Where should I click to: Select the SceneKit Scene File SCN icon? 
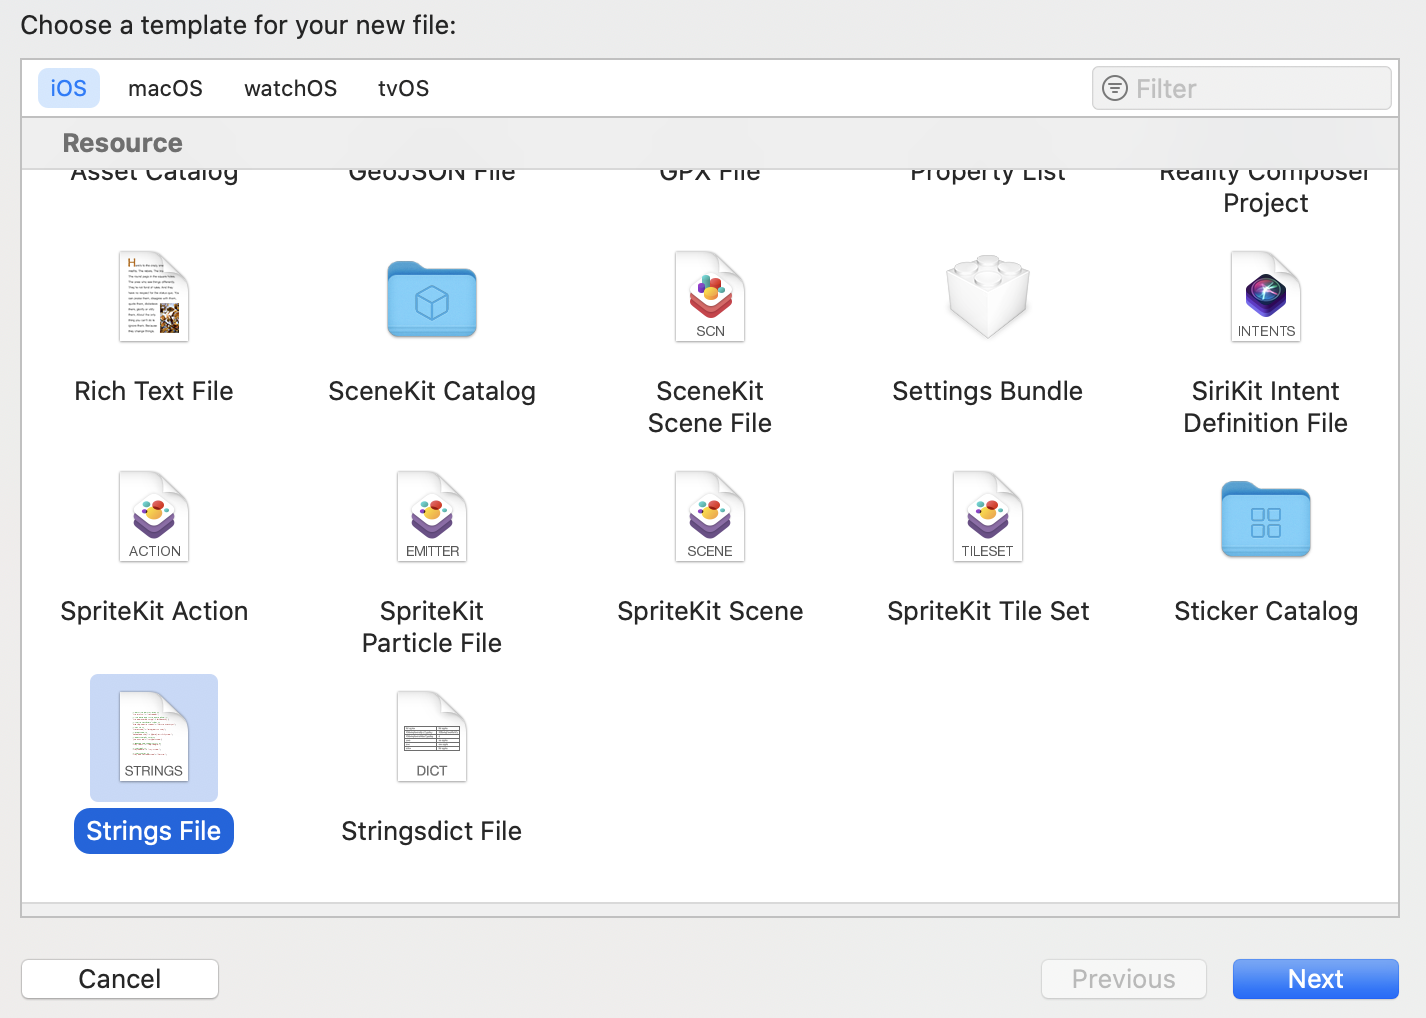pos(710,296)
